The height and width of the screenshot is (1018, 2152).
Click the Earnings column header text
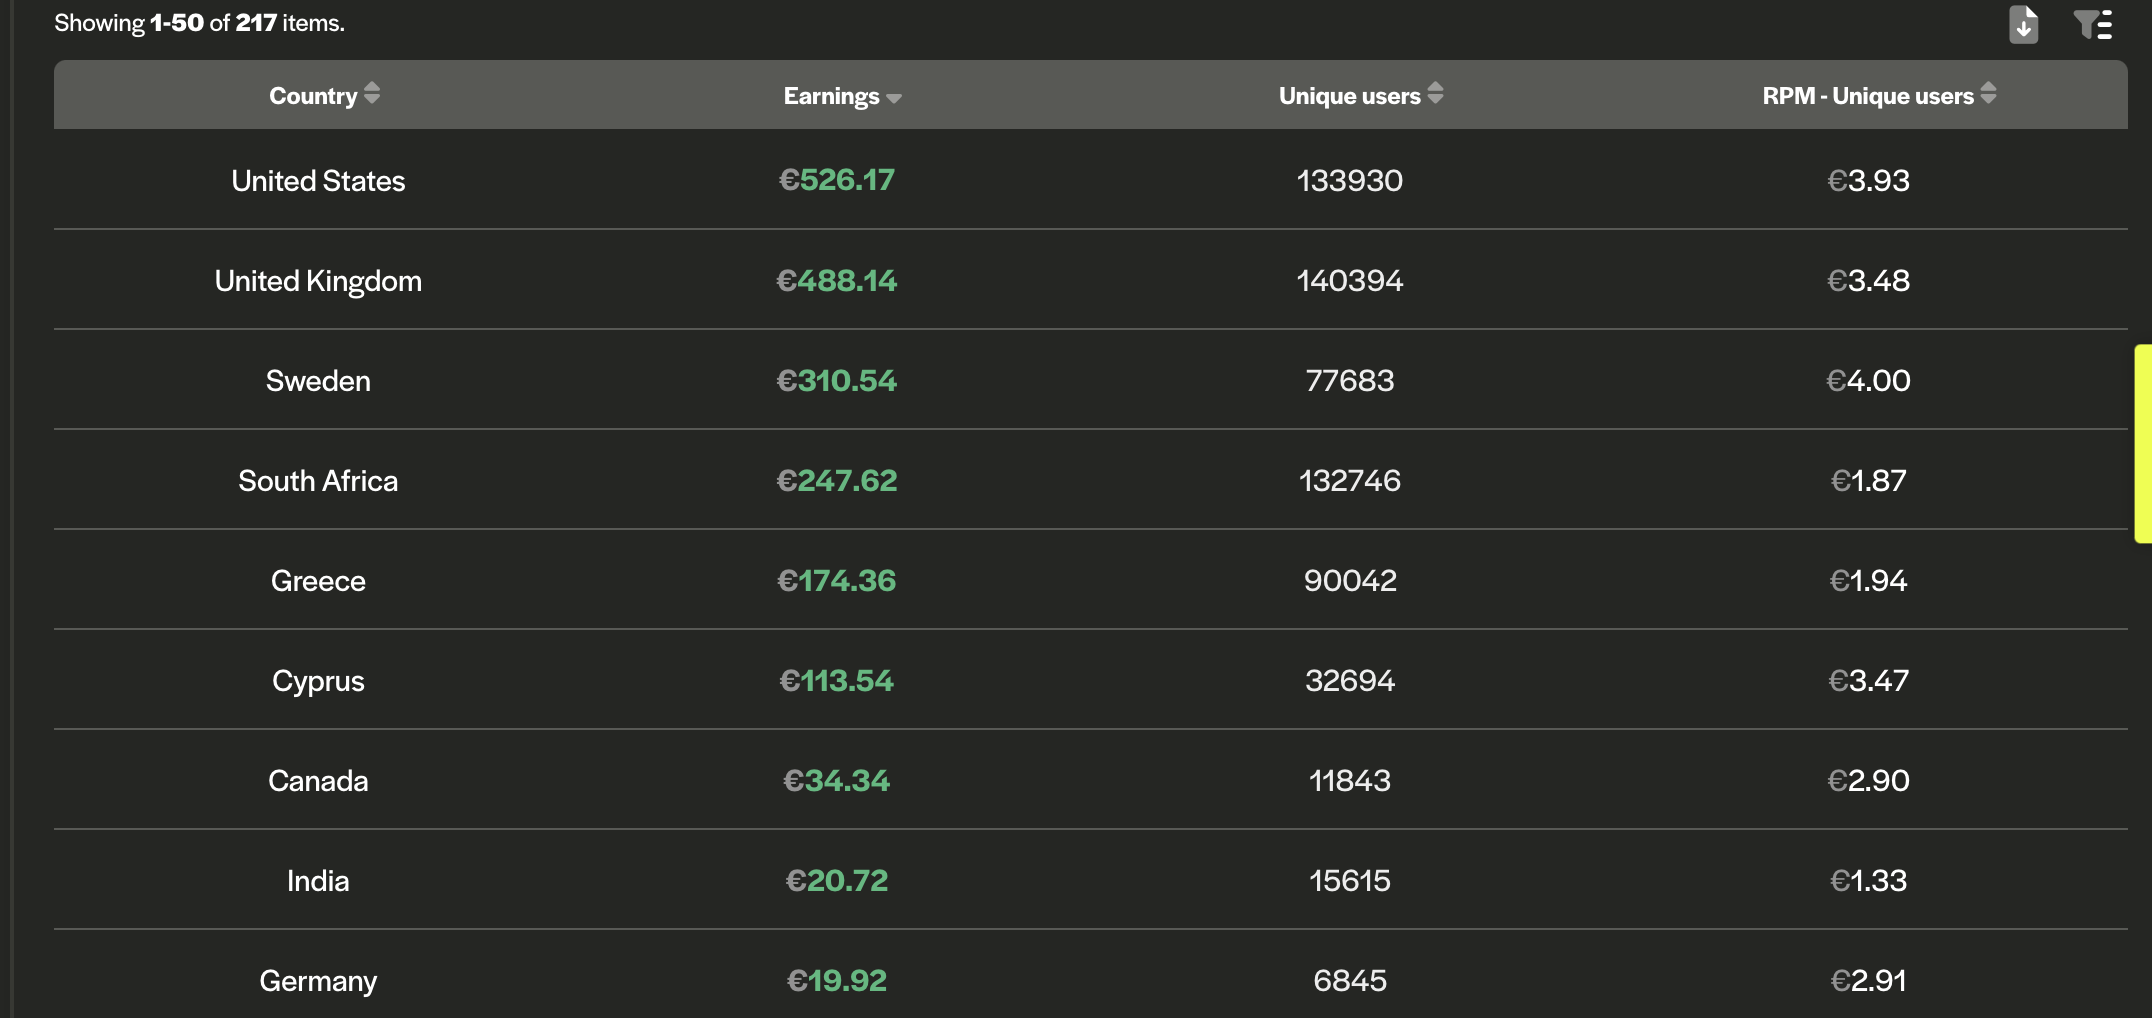(831, 96)
